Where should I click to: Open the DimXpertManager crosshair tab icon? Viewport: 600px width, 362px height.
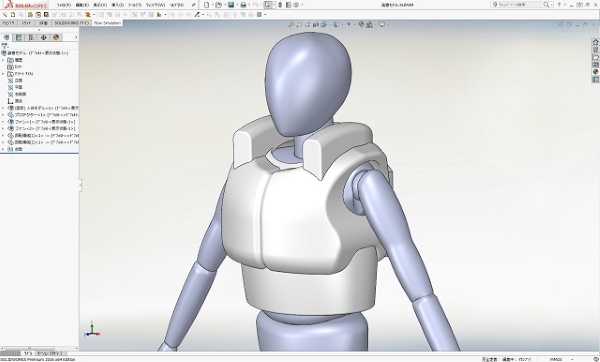point(43,37)
